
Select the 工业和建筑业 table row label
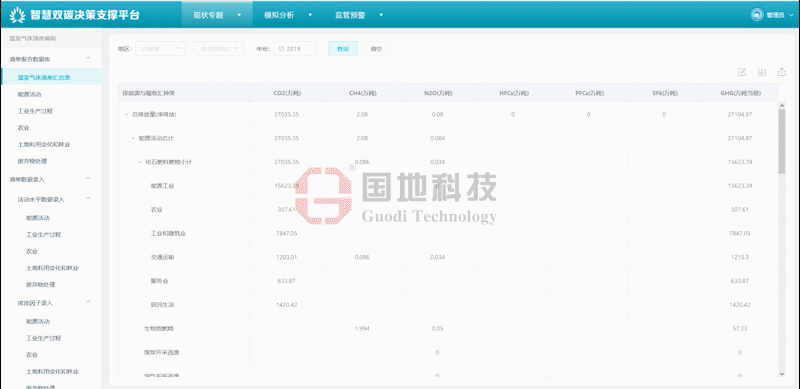[x=168, y=233]
